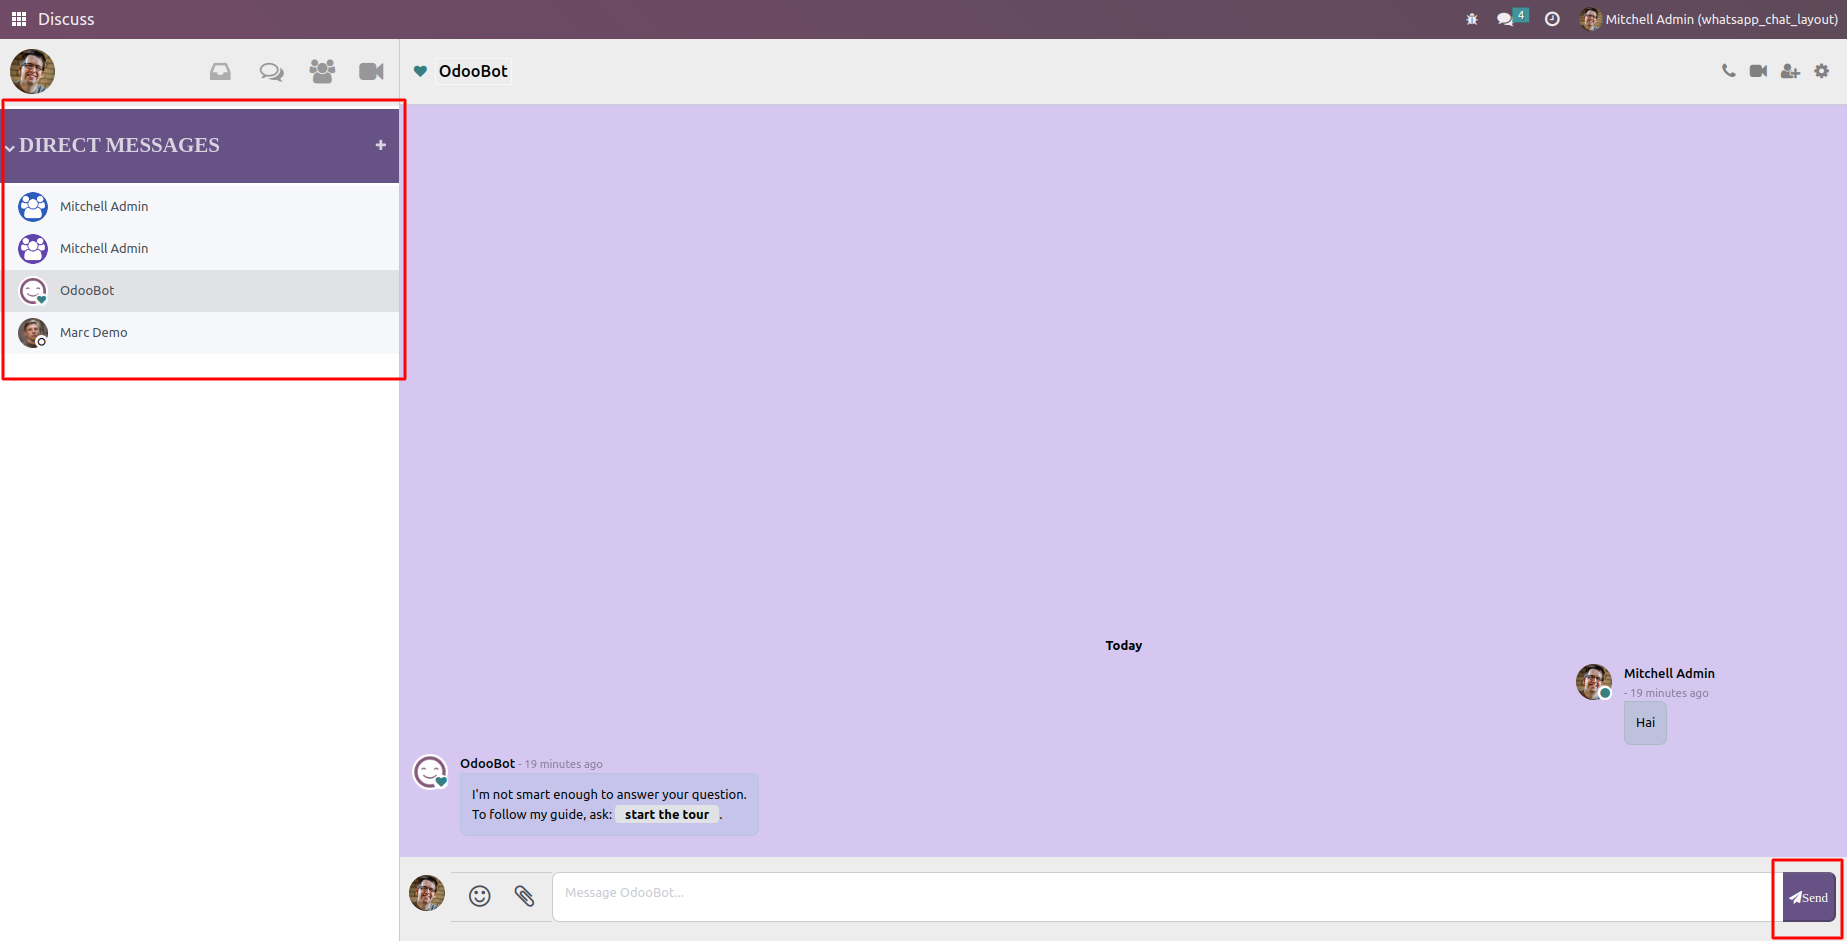The height and width of the screenshot is (941, 1847).
Task: Click the Today date separator
Action: (x=1123, y=645)
